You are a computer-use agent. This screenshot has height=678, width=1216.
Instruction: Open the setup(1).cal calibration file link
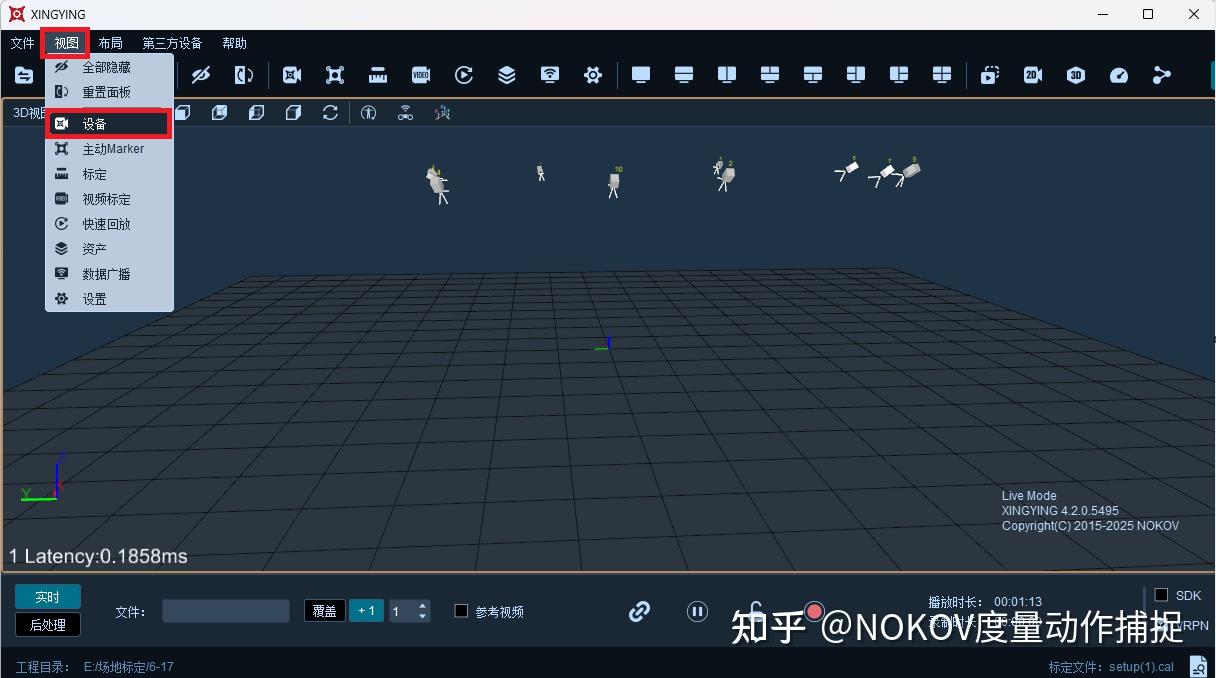[1141, 666]
